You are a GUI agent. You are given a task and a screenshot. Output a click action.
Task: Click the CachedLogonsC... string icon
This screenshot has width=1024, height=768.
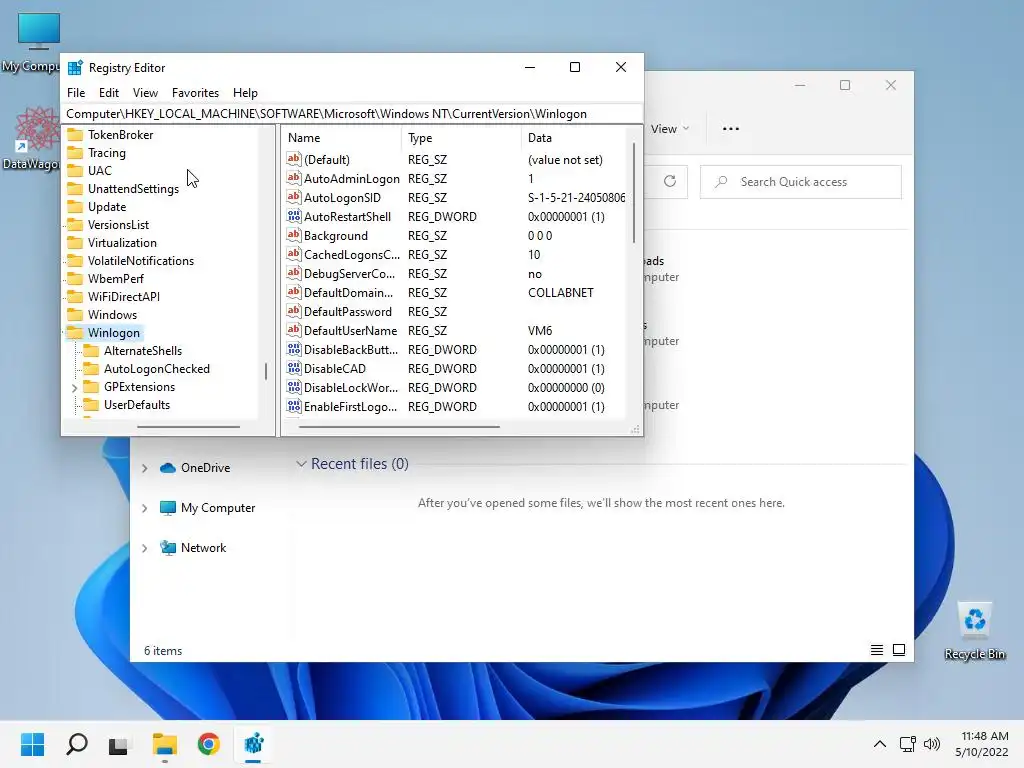(x=294, y=254)
